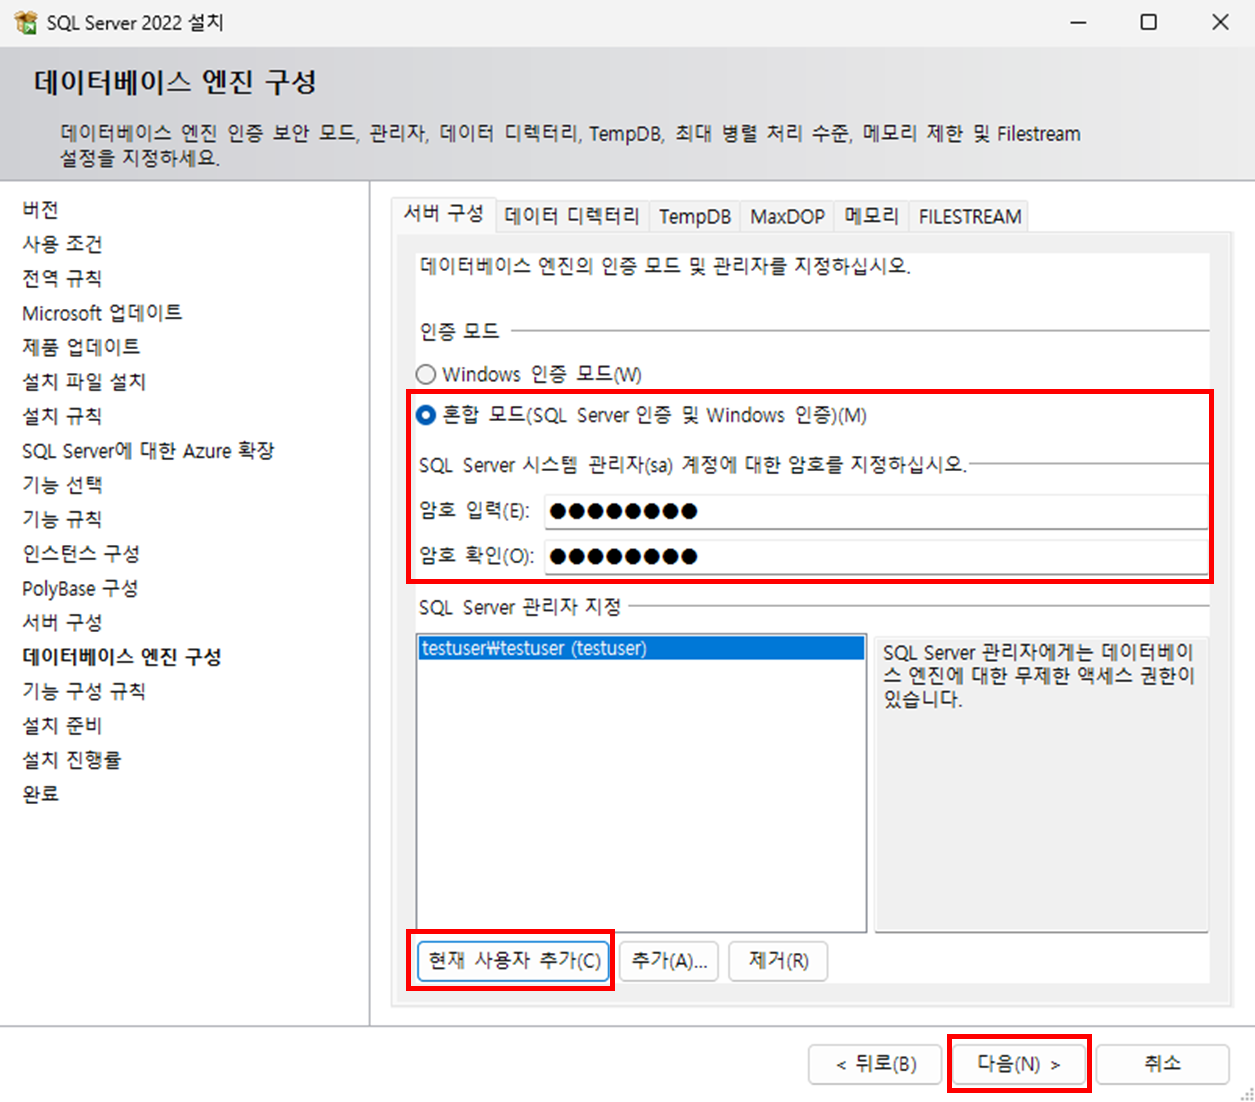
Task: Switch to the 데이터 디렉터리 tab
Action: point(572,216)
